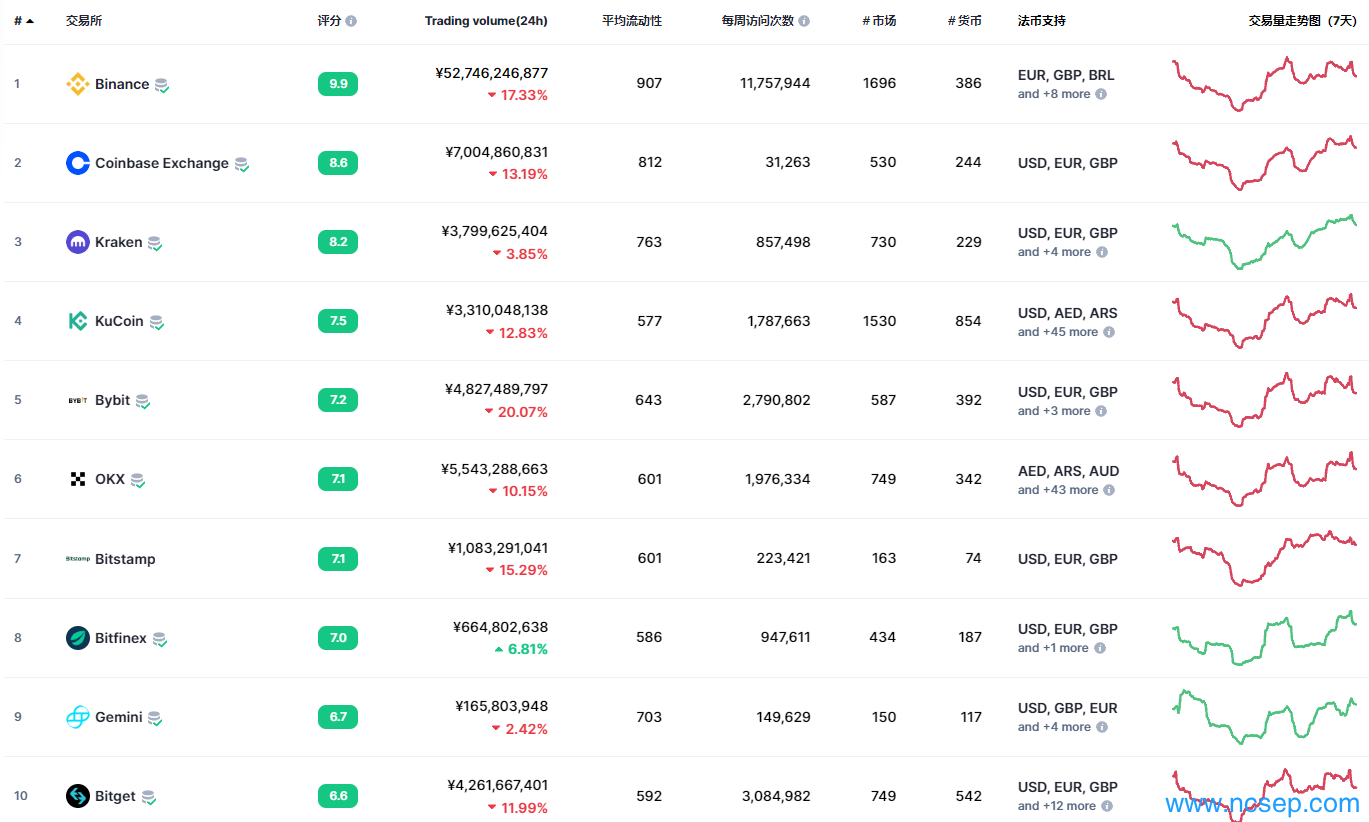Click the Gemini logo icon

(78, 717)
